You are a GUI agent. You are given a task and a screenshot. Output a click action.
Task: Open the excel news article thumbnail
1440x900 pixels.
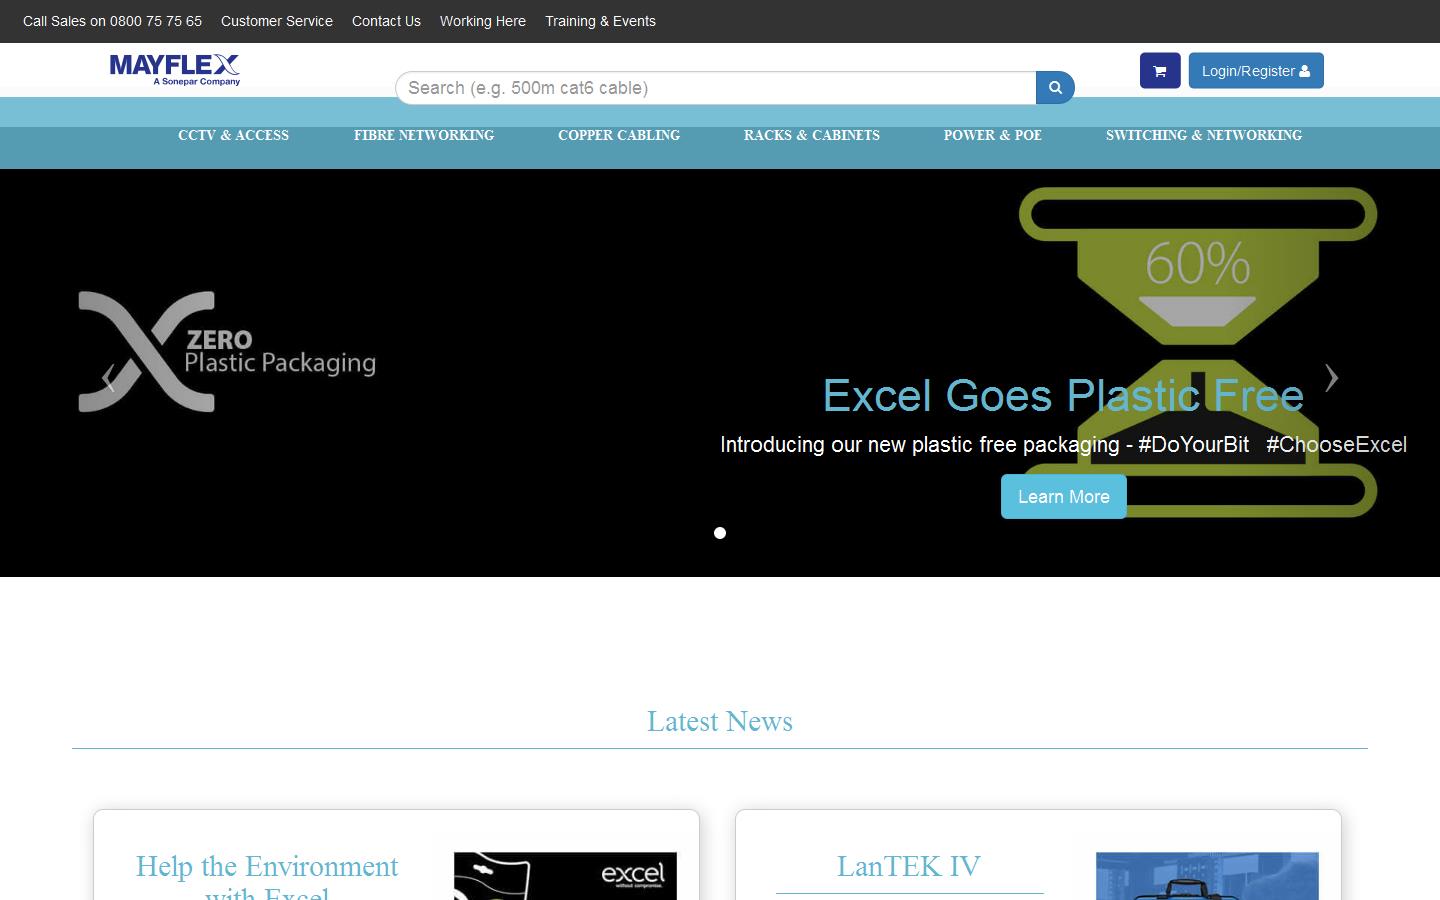coord(565,876)
